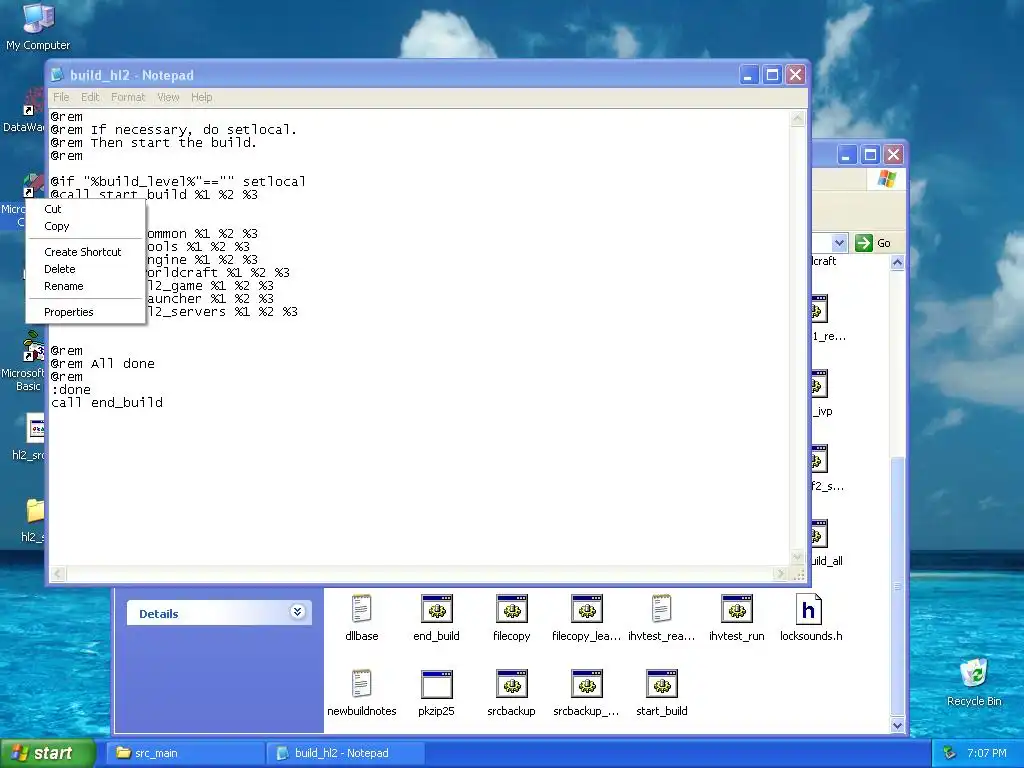The width and height of the screenshot is (1024, 768).
Task: Click the Details panel header
Action: [219, 613]
